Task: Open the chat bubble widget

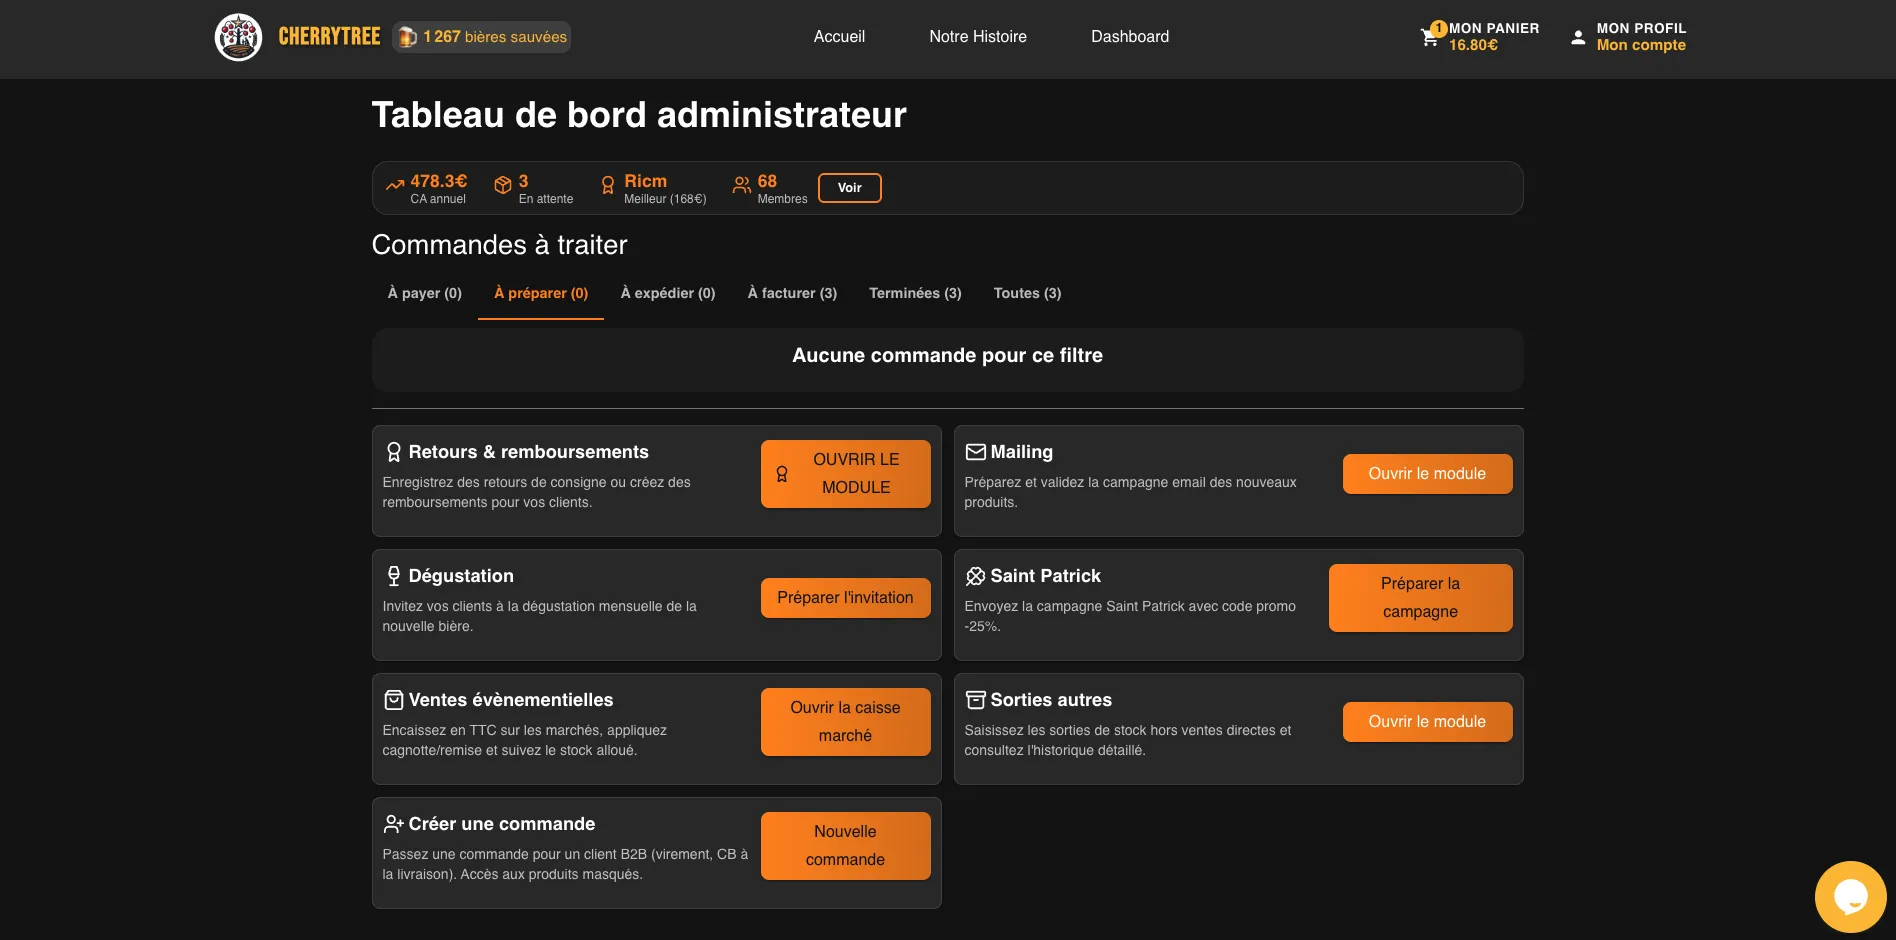Action: coord(1850,896)
